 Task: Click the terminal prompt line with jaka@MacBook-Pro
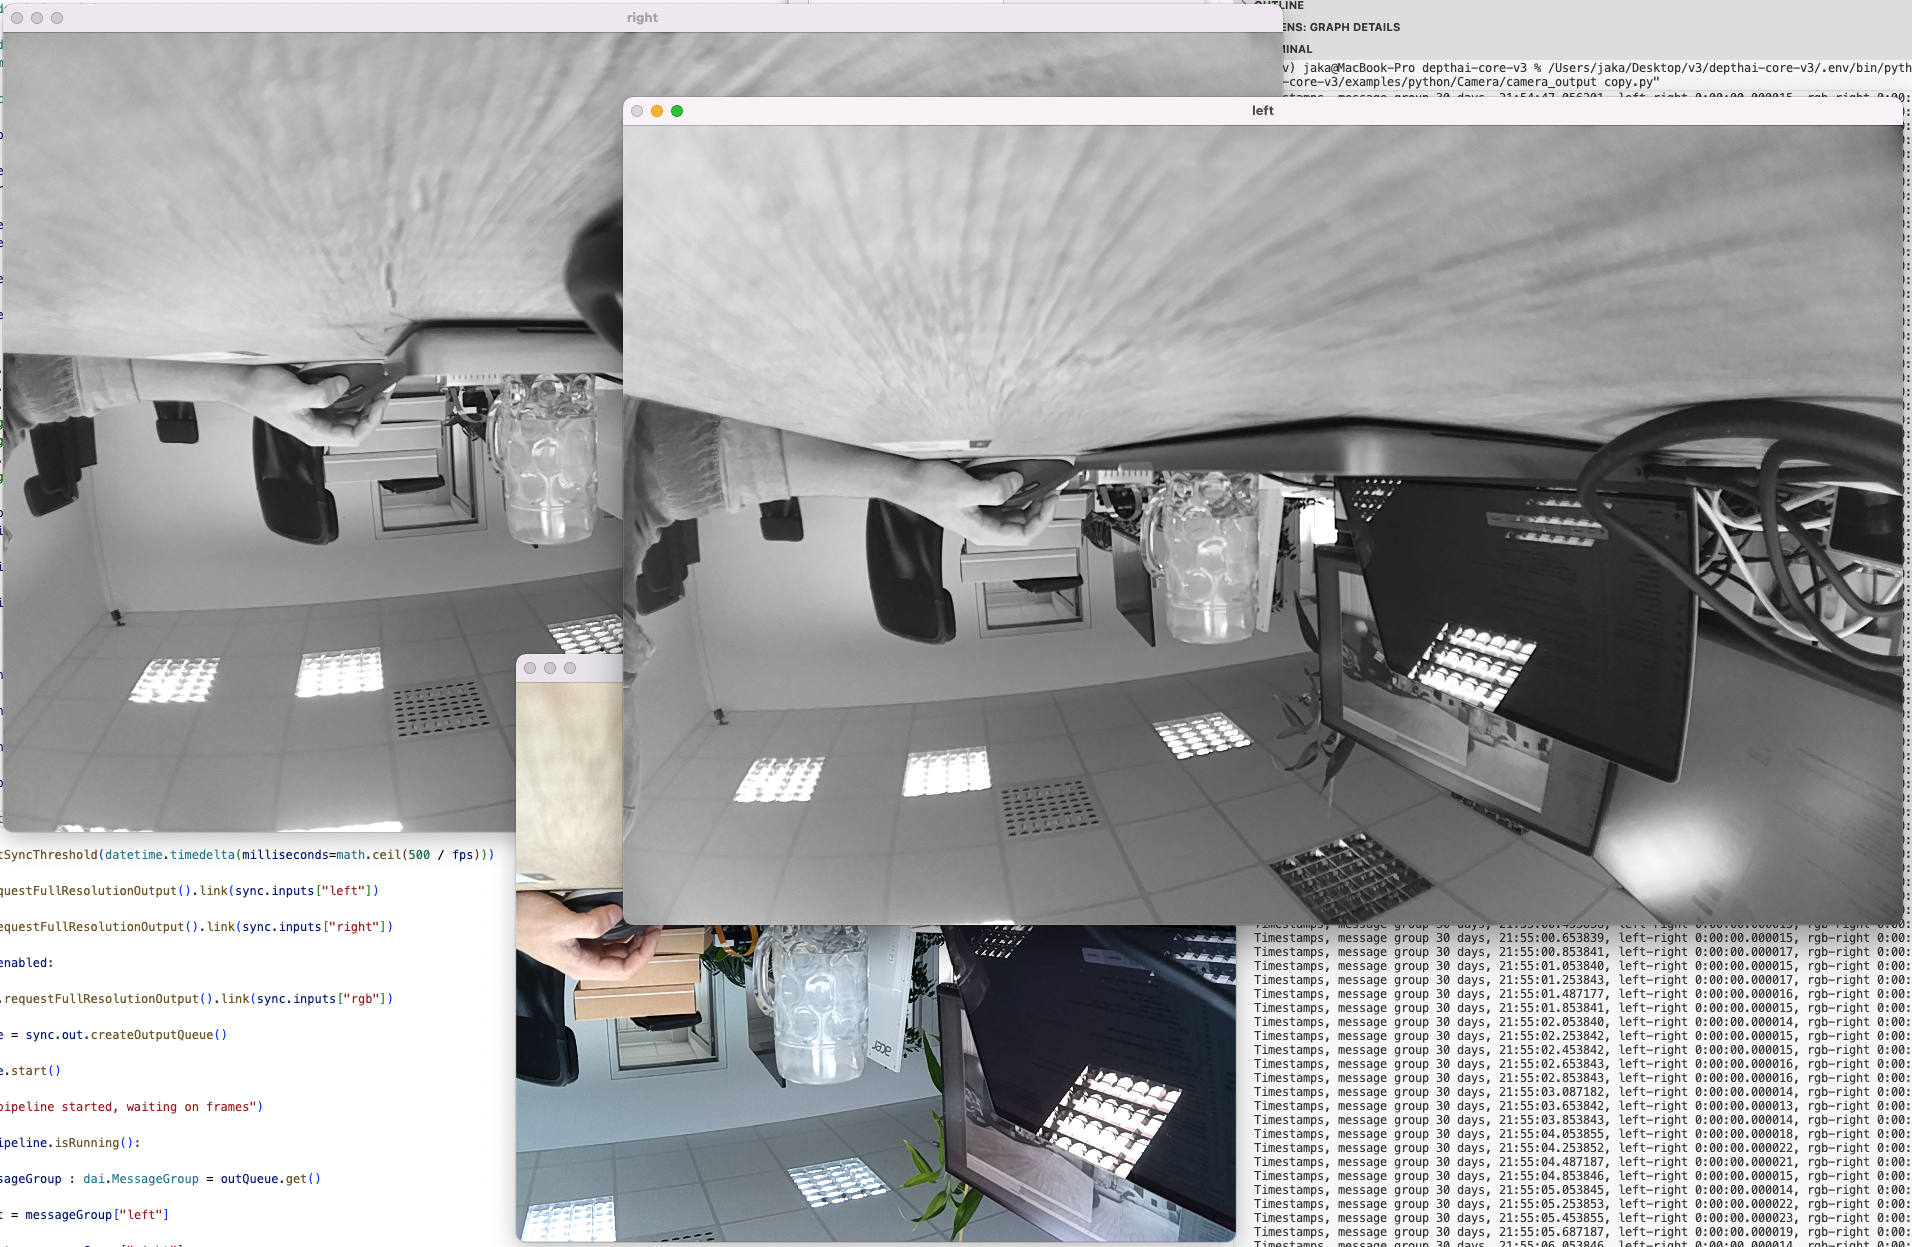pos(1500,68)
